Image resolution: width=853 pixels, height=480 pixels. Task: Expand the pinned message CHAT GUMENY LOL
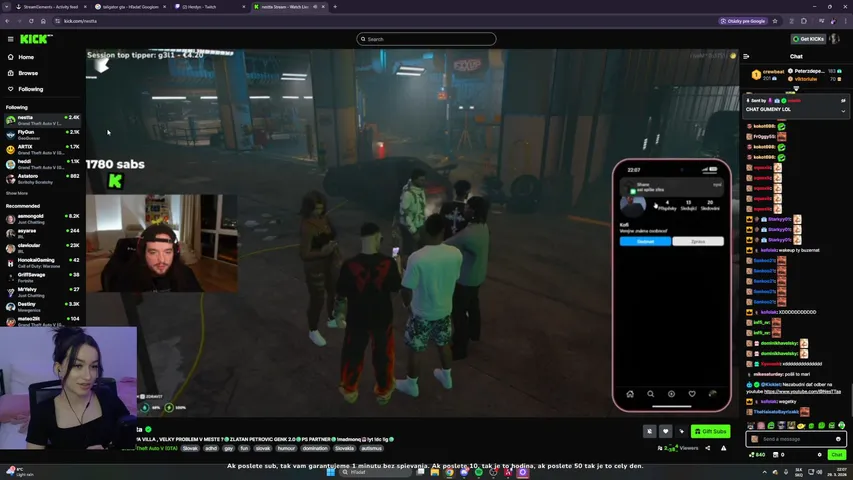coord(843,110)
